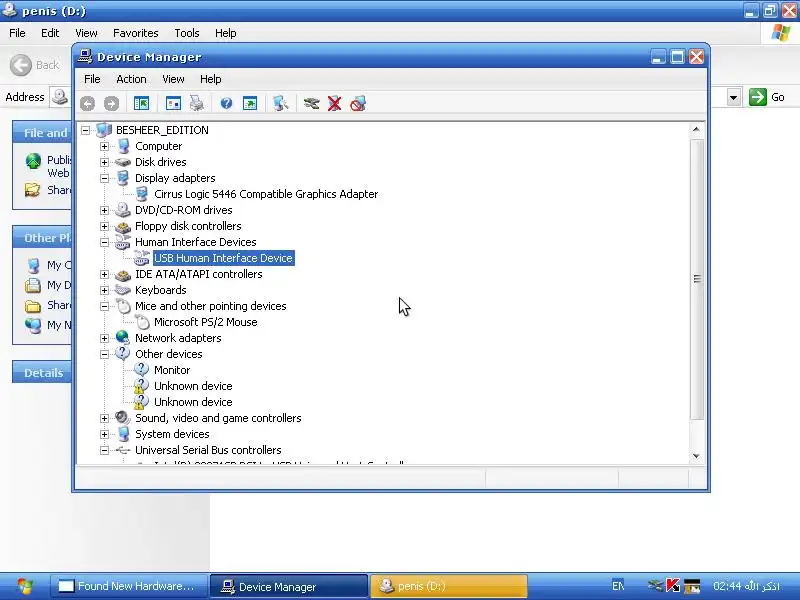Select the second Unknown device entry
The image size is (800, 600).
(x=193, y=402)
